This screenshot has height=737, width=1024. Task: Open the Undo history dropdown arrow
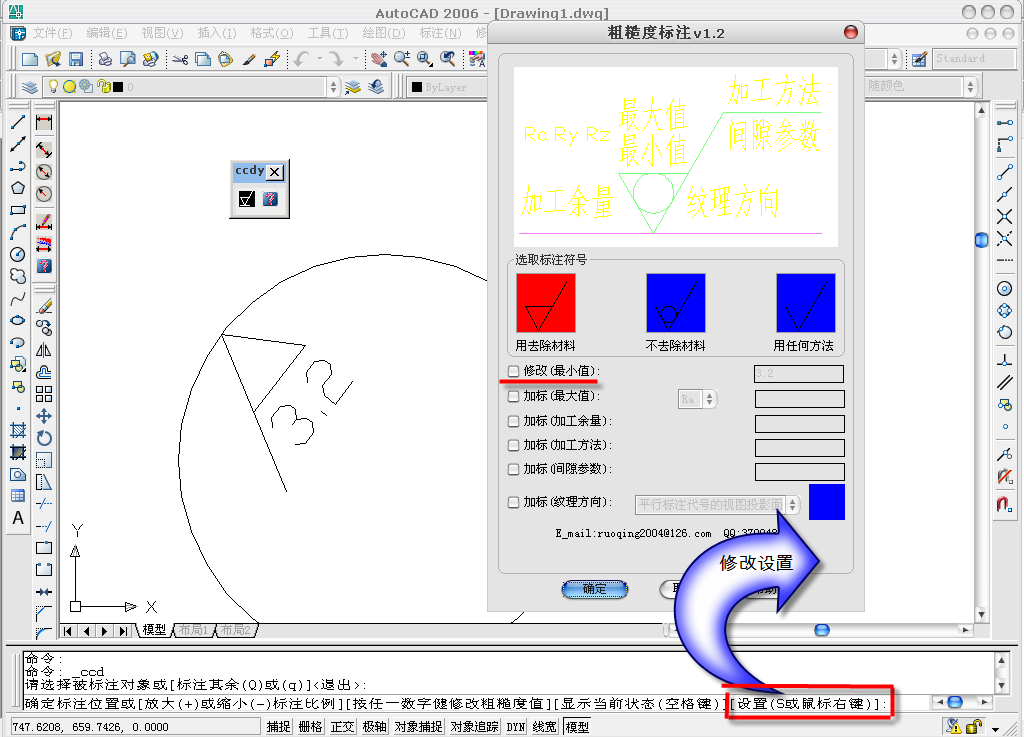point(319,59)
